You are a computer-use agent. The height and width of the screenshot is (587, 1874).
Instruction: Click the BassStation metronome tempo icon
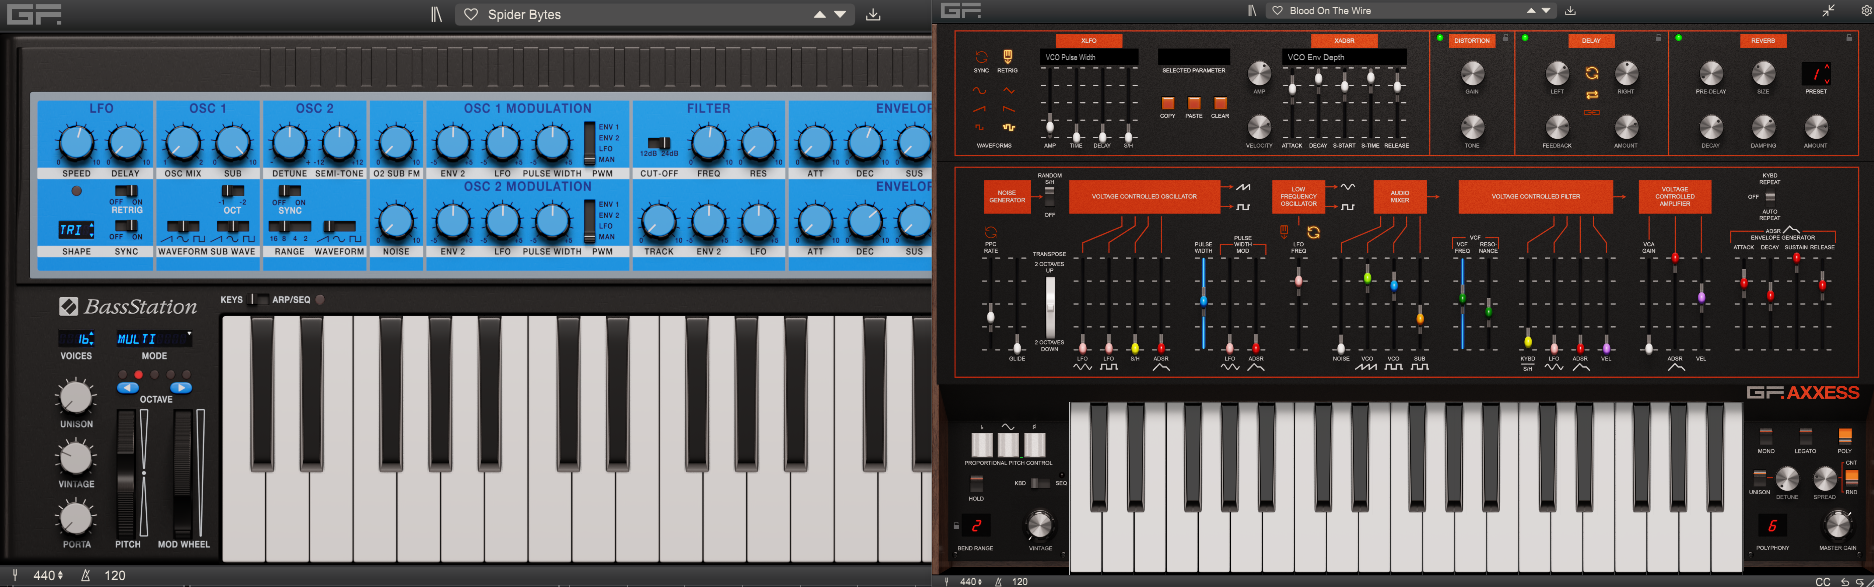click(x=86, y=575)
